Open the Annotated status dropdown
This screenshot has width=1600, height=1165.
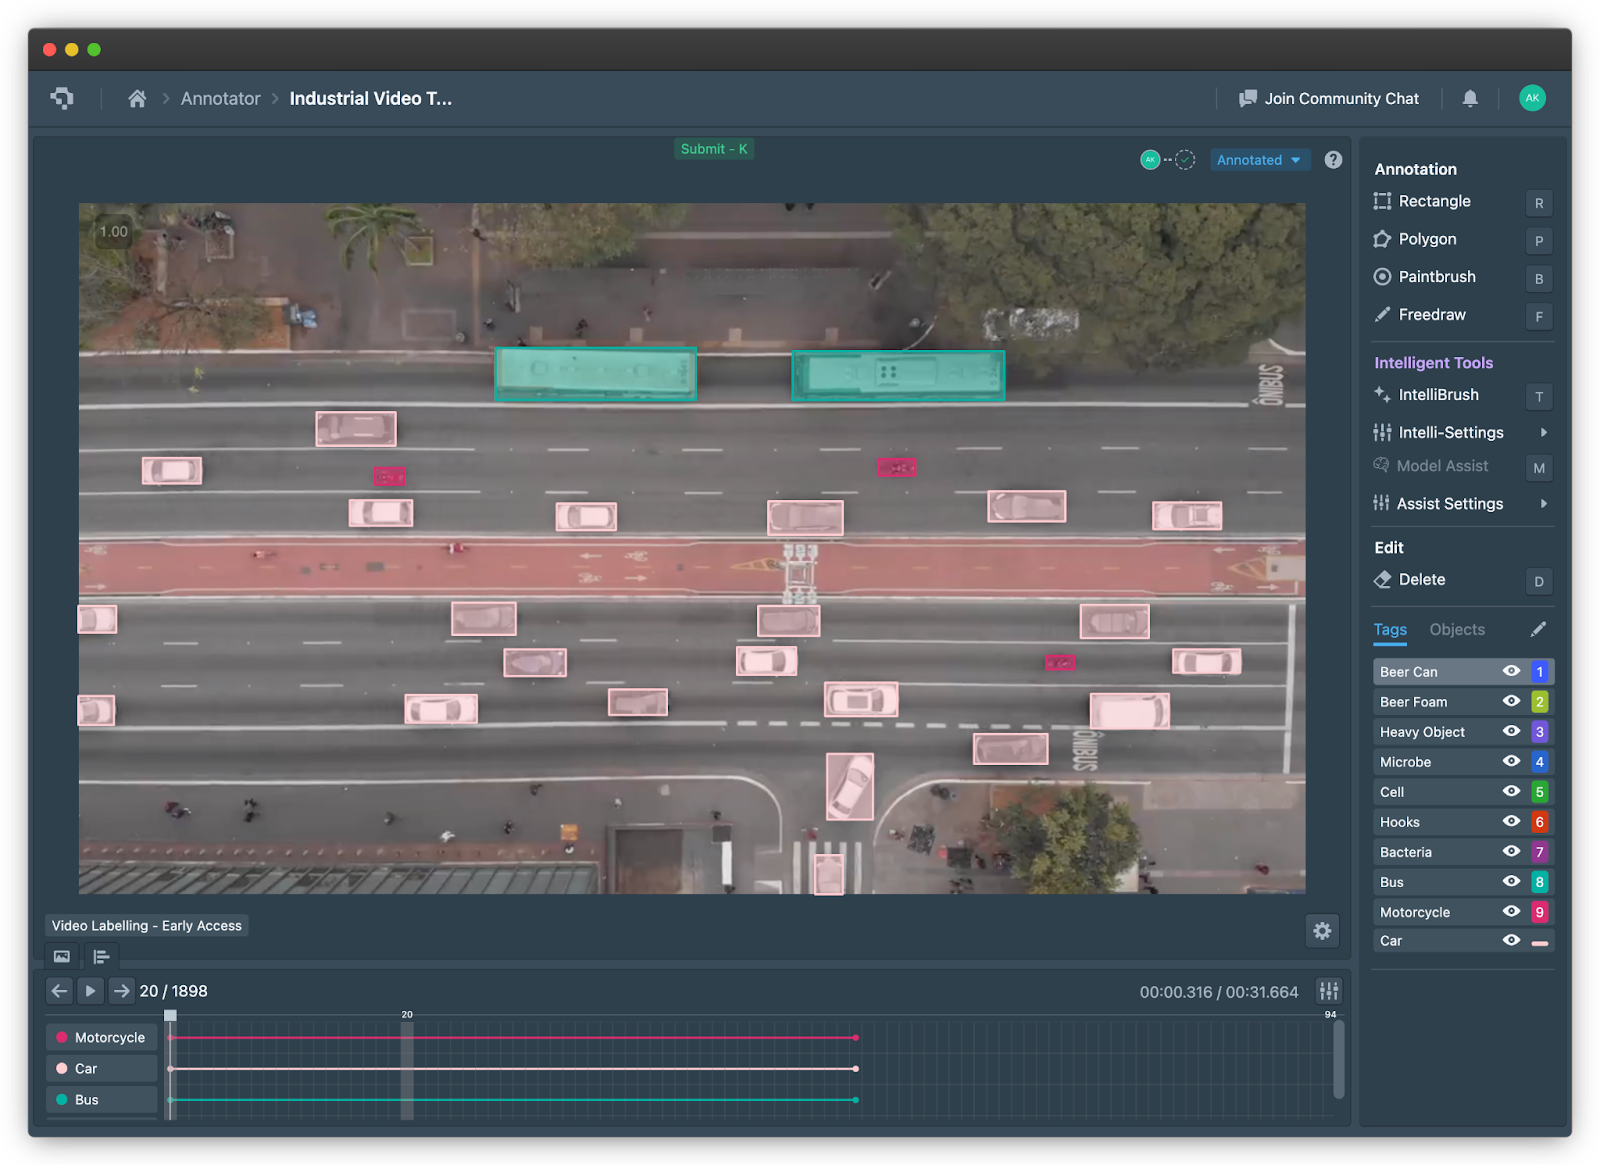click(x=1259, y=159)
